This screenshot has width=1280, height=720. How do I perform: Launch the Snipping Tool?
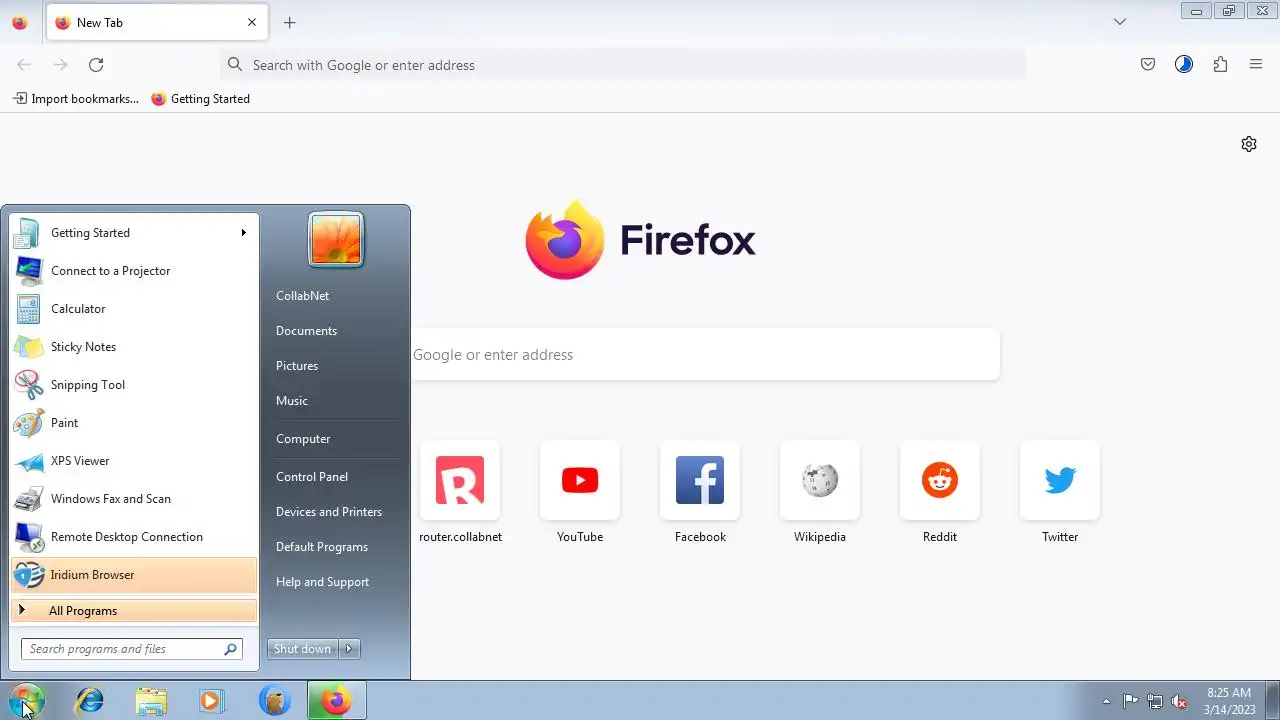134,385
